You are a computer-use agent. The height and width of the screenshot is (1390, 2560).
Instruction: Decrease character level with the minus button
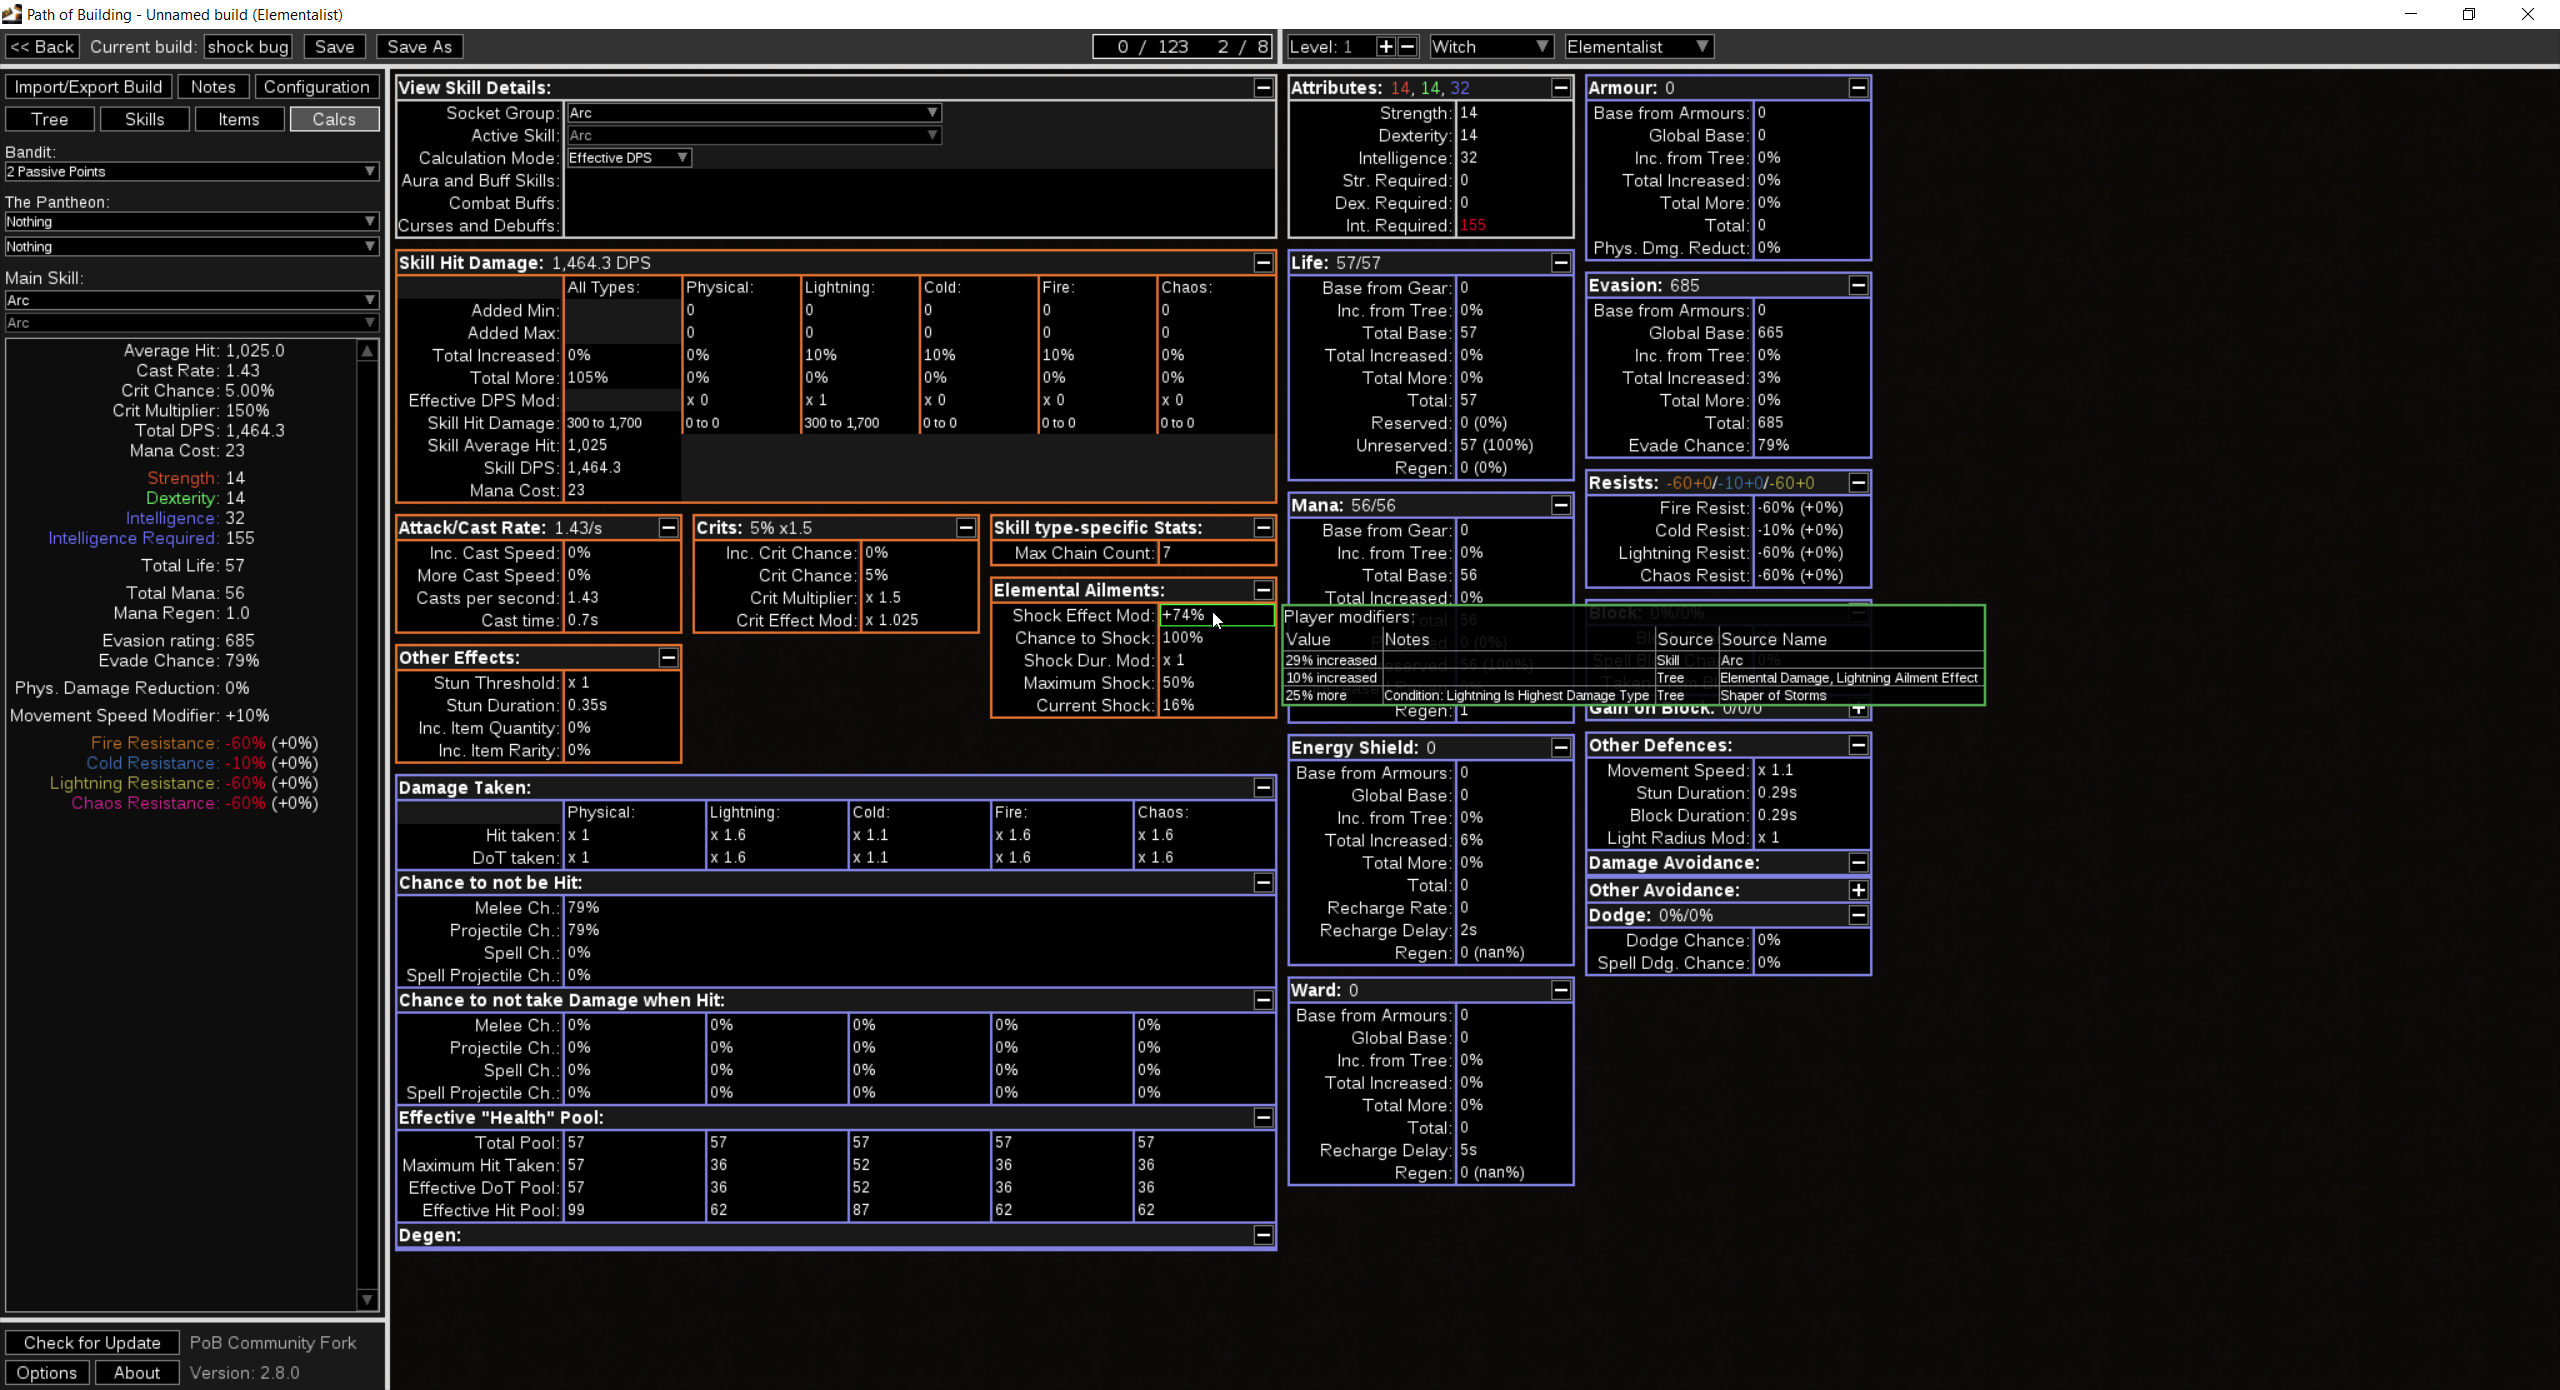[x=1407, y=47]
